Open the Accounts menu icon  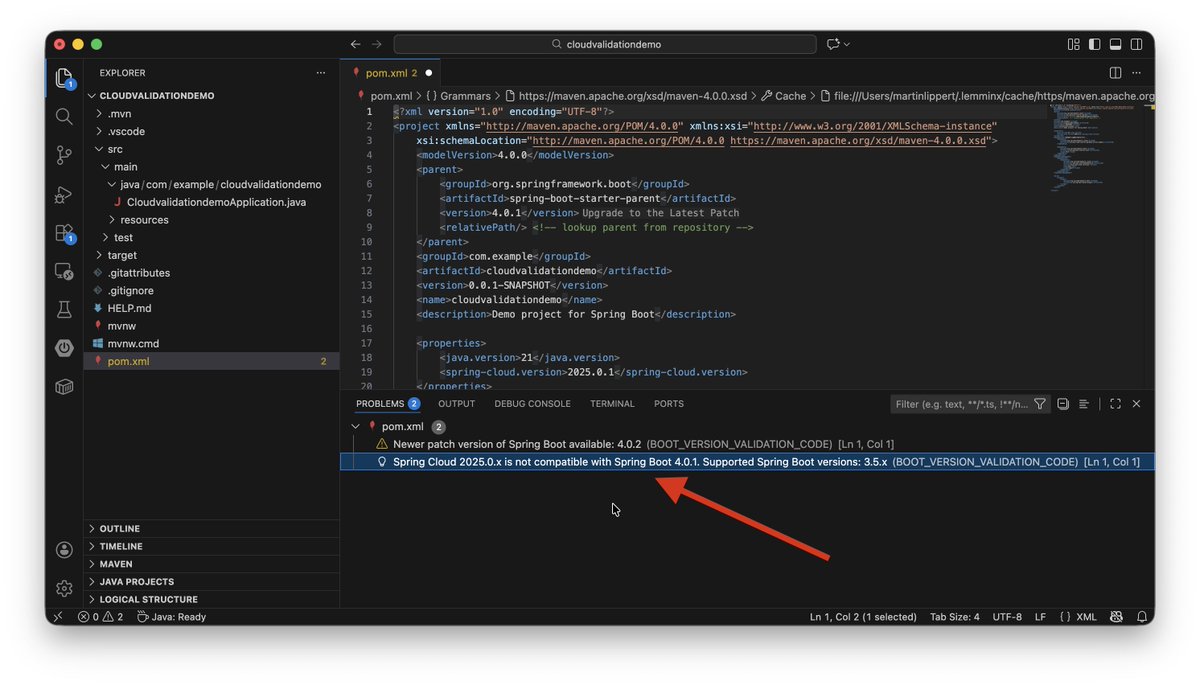click(x=64, y=549)
